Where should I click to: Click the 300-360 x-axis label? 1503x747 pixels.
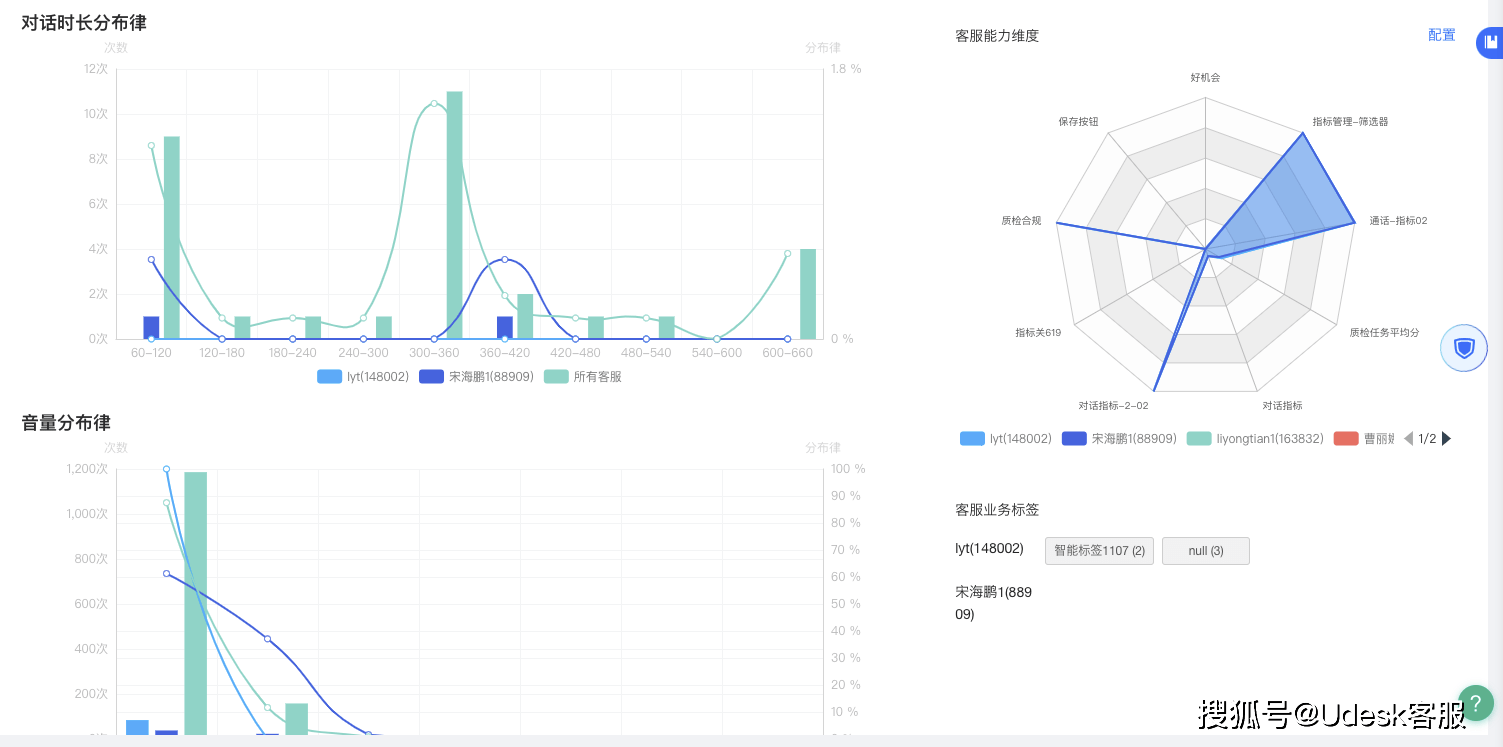(434, 353)
